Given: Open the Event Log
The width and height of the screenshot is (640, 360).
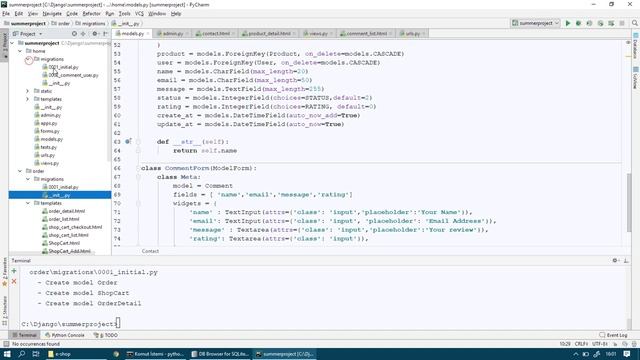Looking at the screenshot, I should tap(613, 335).
